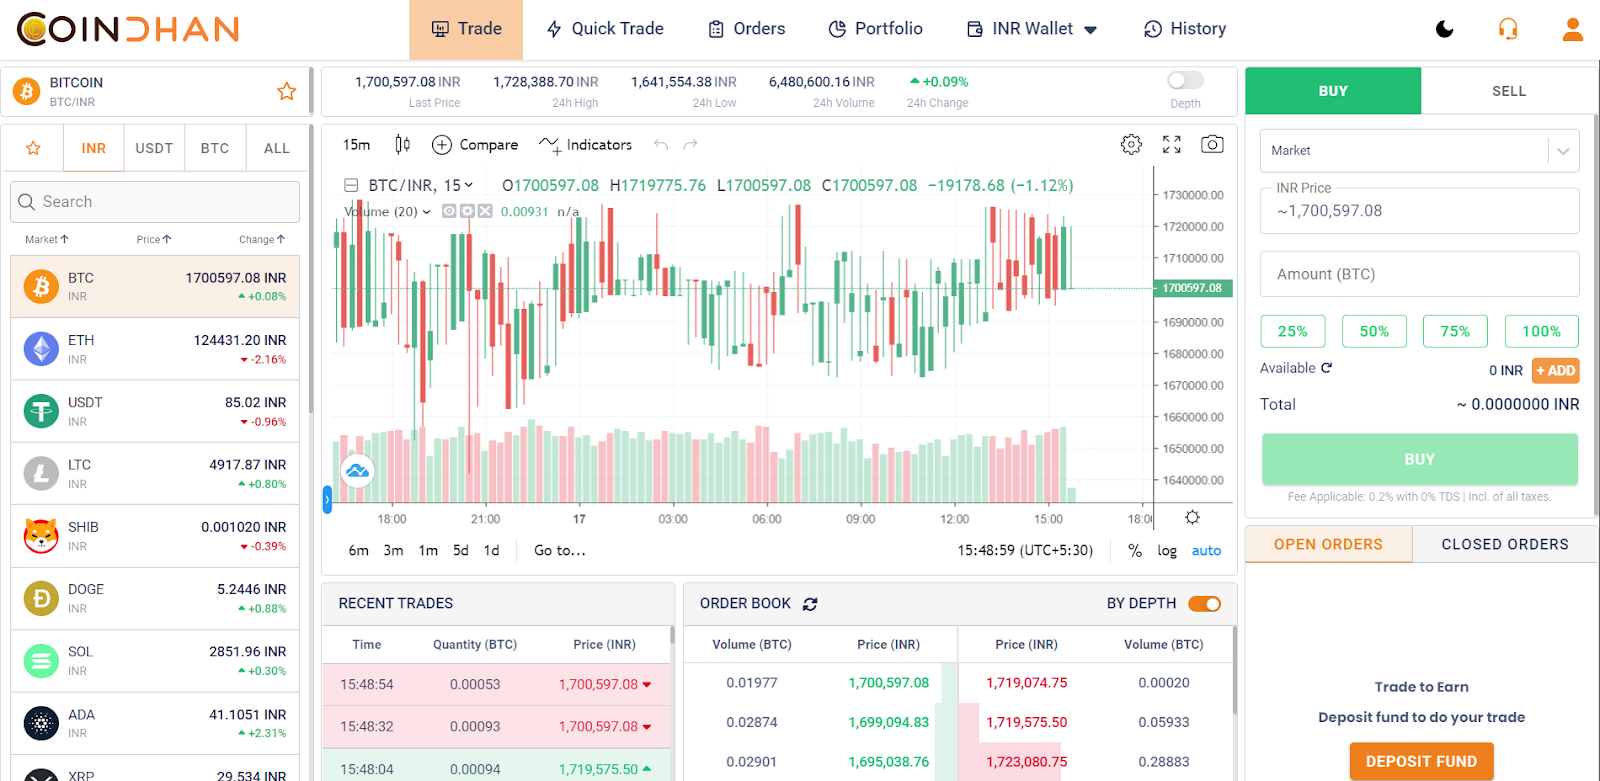Open 15m interval selector
The width and height of the screenshot is (1600, 781).
click(356, 145)
